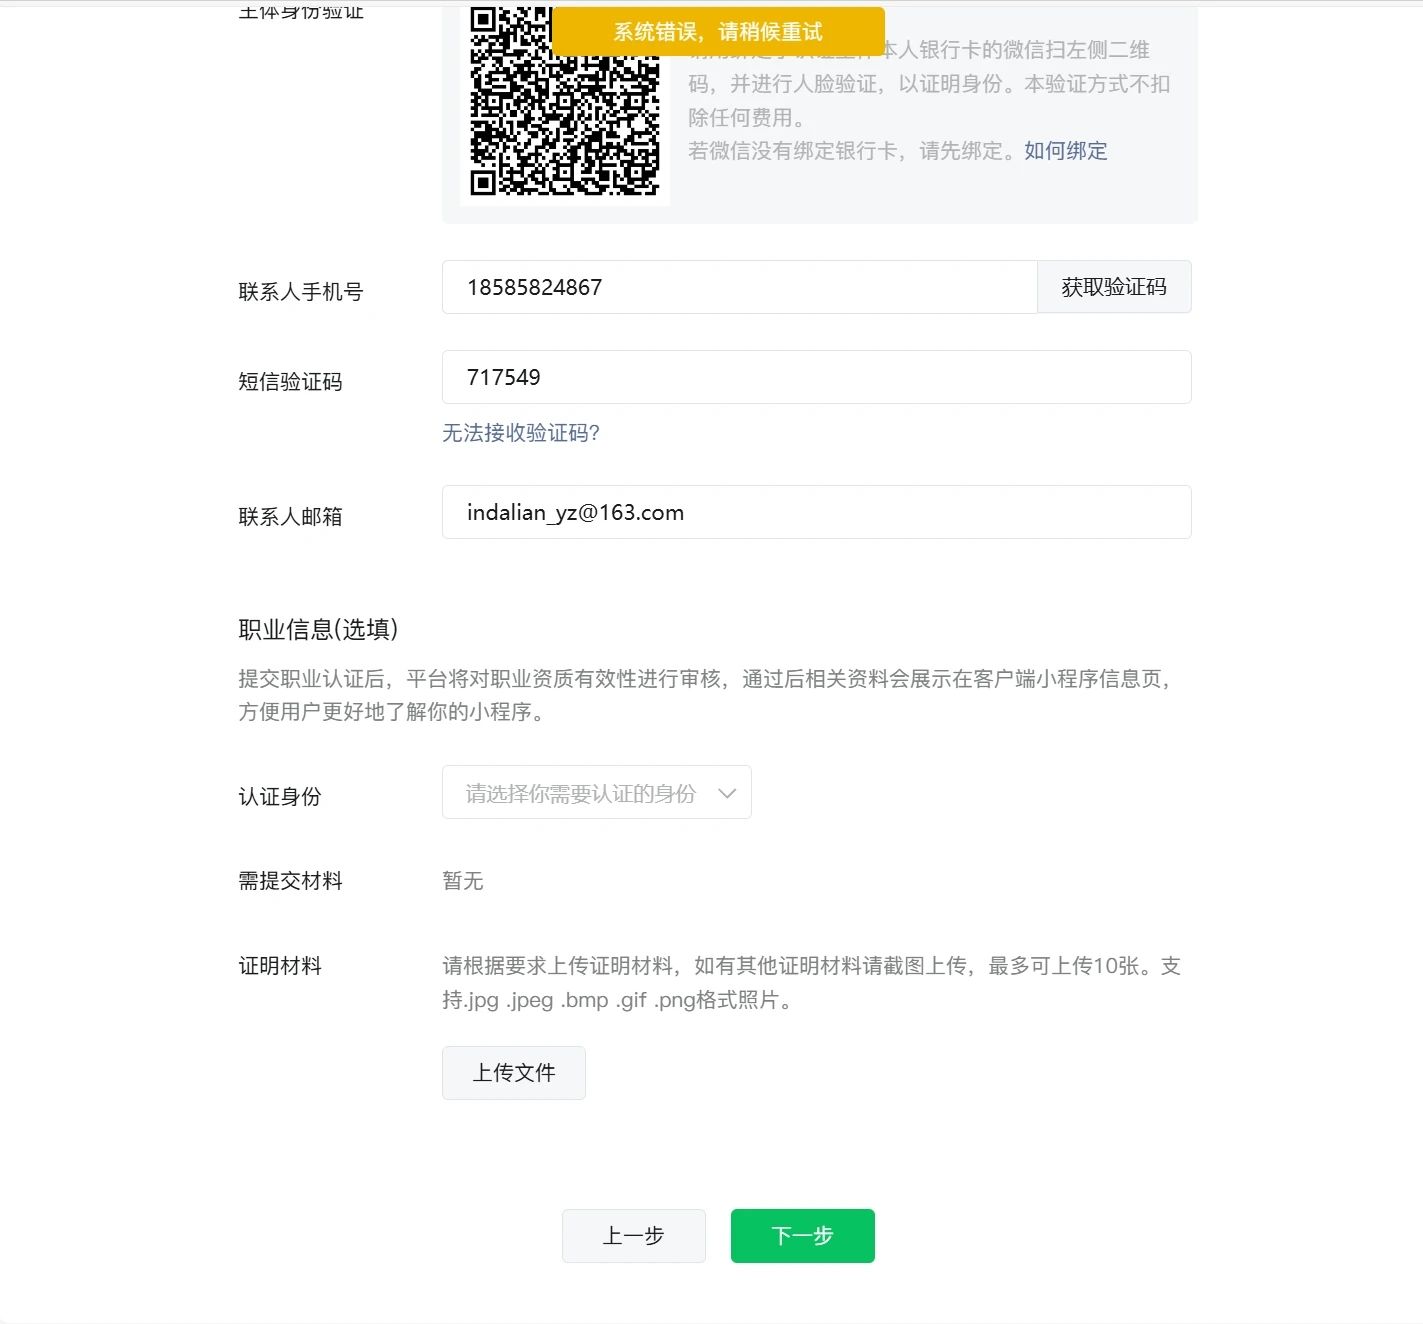Screen dimensions: 1423x1324
Task: Open the 如何绑定 link
Action: (x=1066, y=151)
